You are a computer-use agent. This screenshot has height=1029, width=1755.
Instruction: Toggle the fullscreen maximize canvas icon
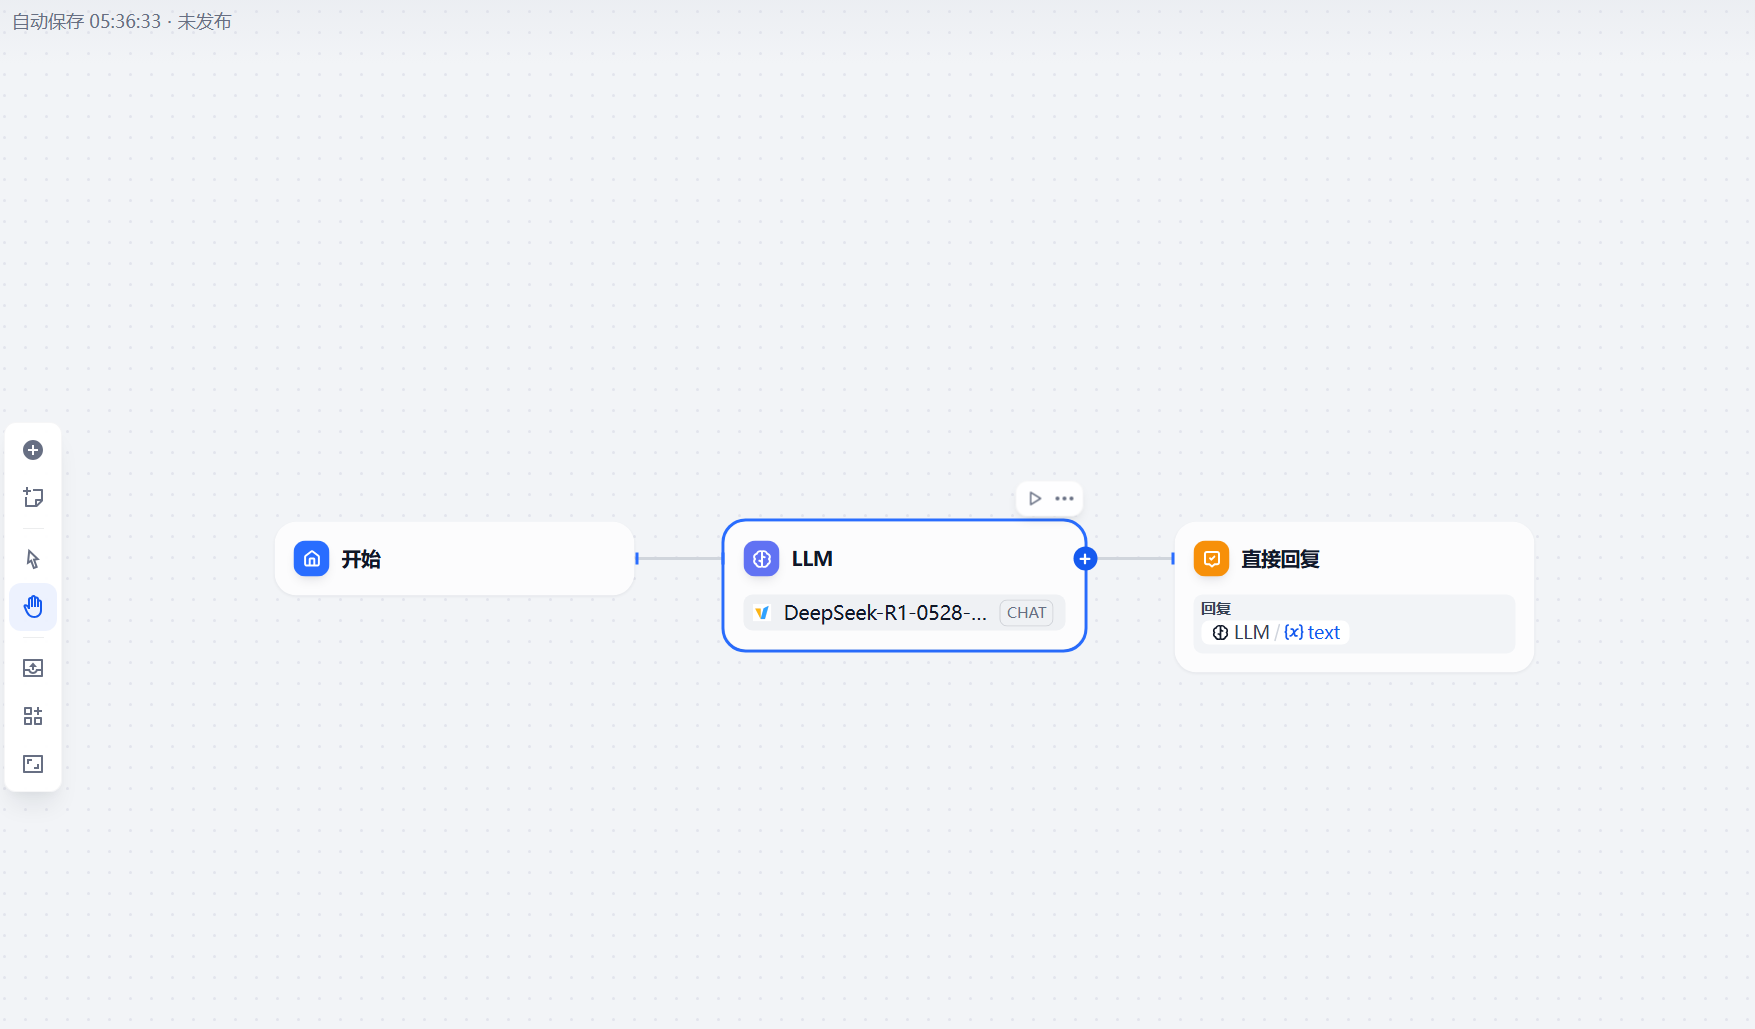pyautogui.click(x=33, y=764)
